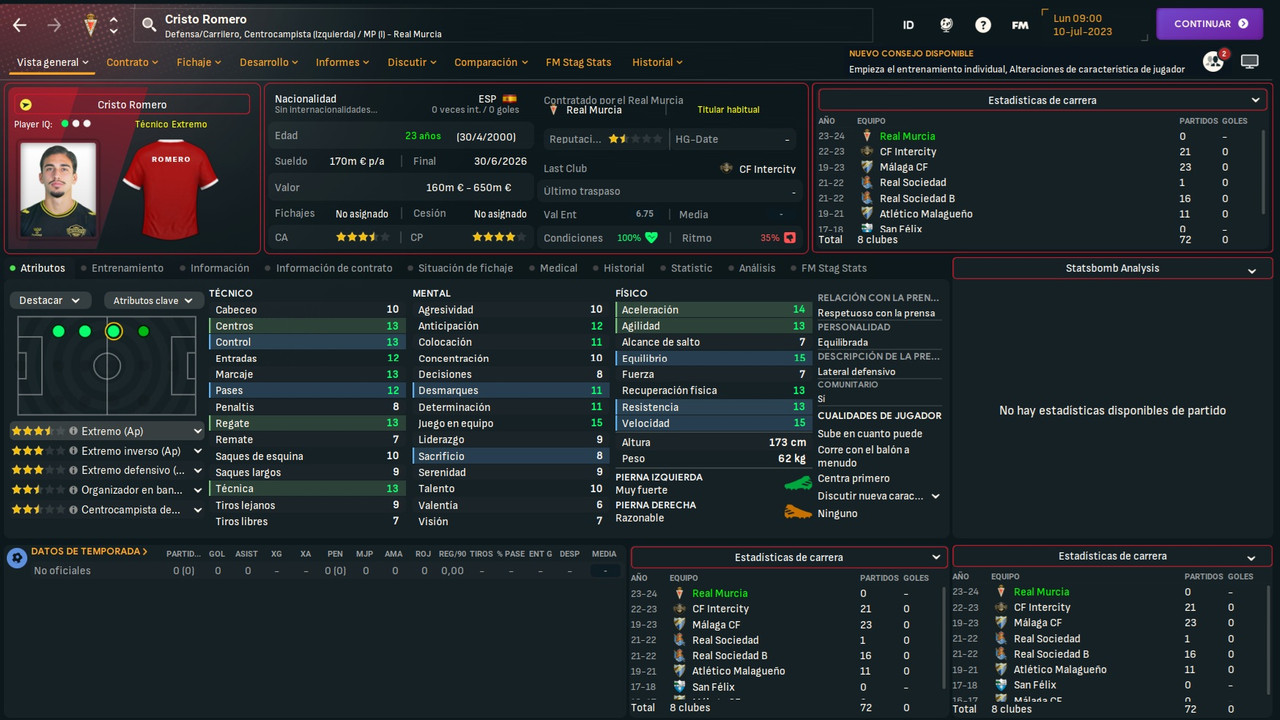Click the green heart condition icon
Screen dimensions: 1280x720
click(x=652, y=238)
